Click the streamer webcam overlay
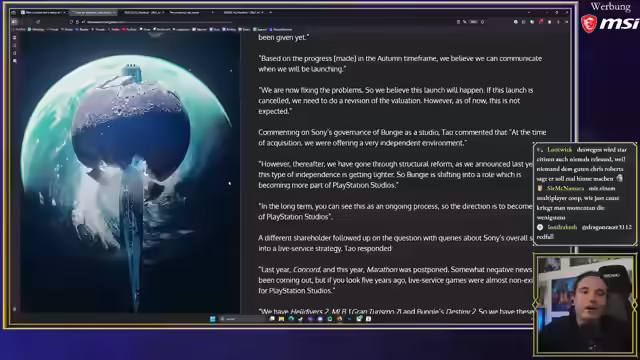 point(584,304)
